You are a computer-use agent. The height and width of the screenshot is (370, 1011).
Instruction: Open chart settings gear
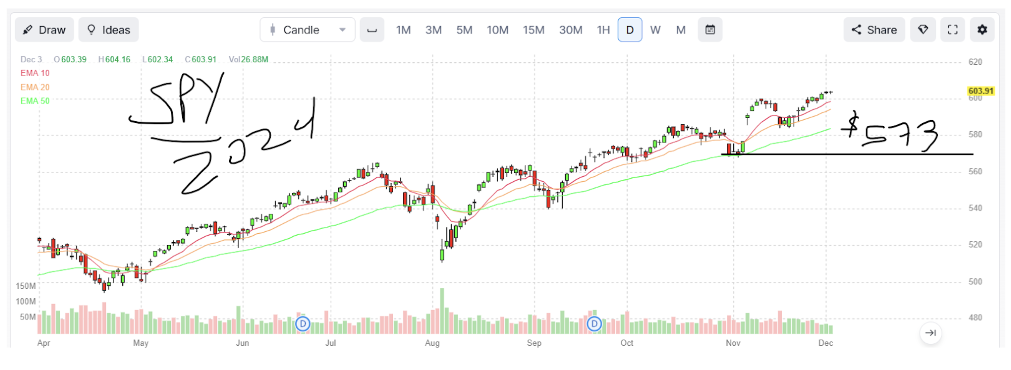coord(982,30)
